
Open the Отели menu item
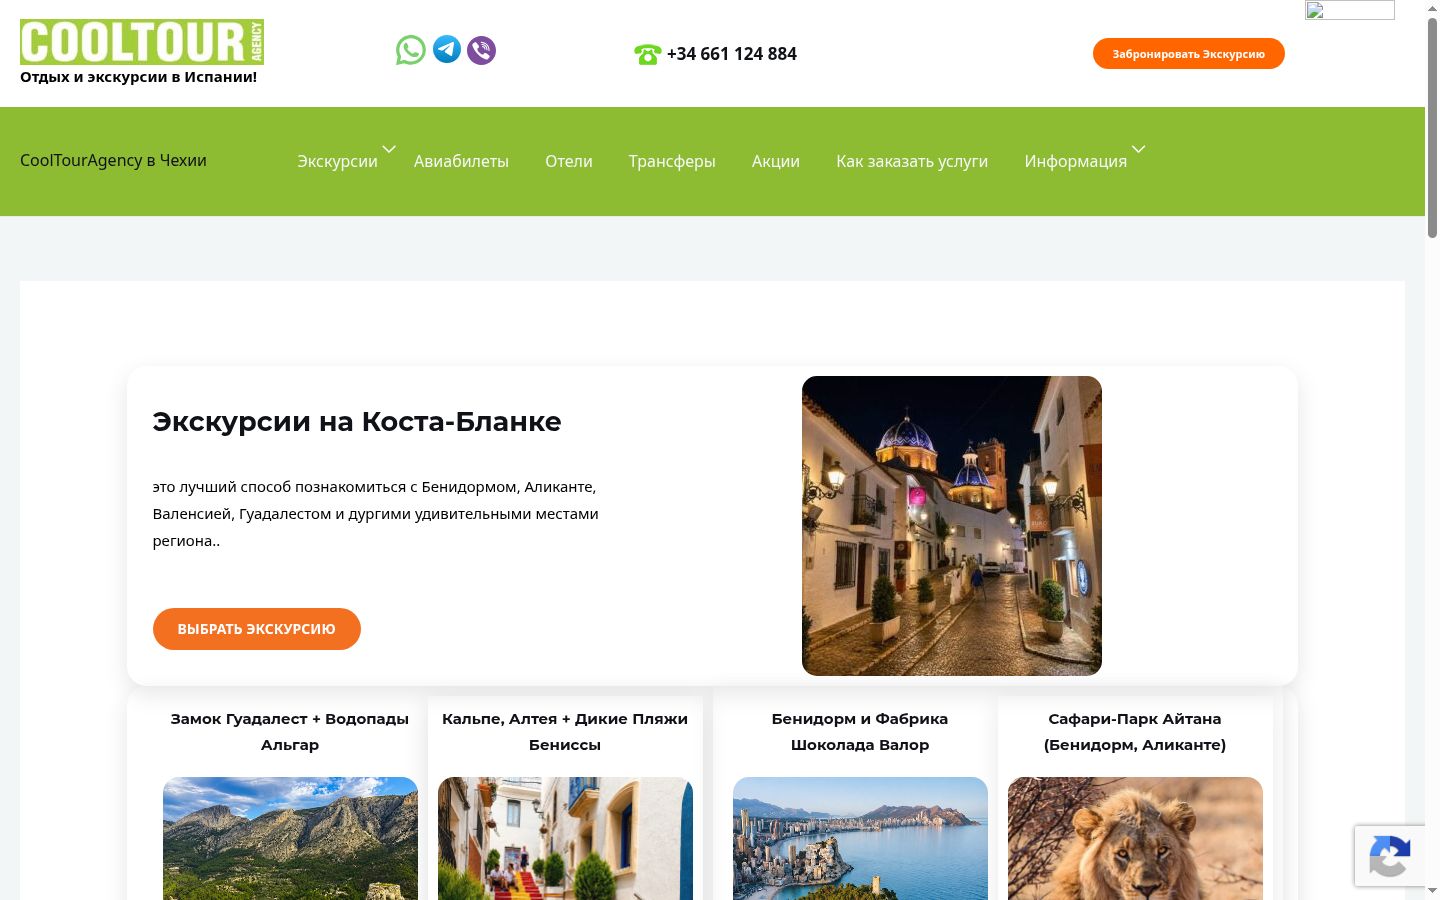pyautogui.click(x=569, y=161)
